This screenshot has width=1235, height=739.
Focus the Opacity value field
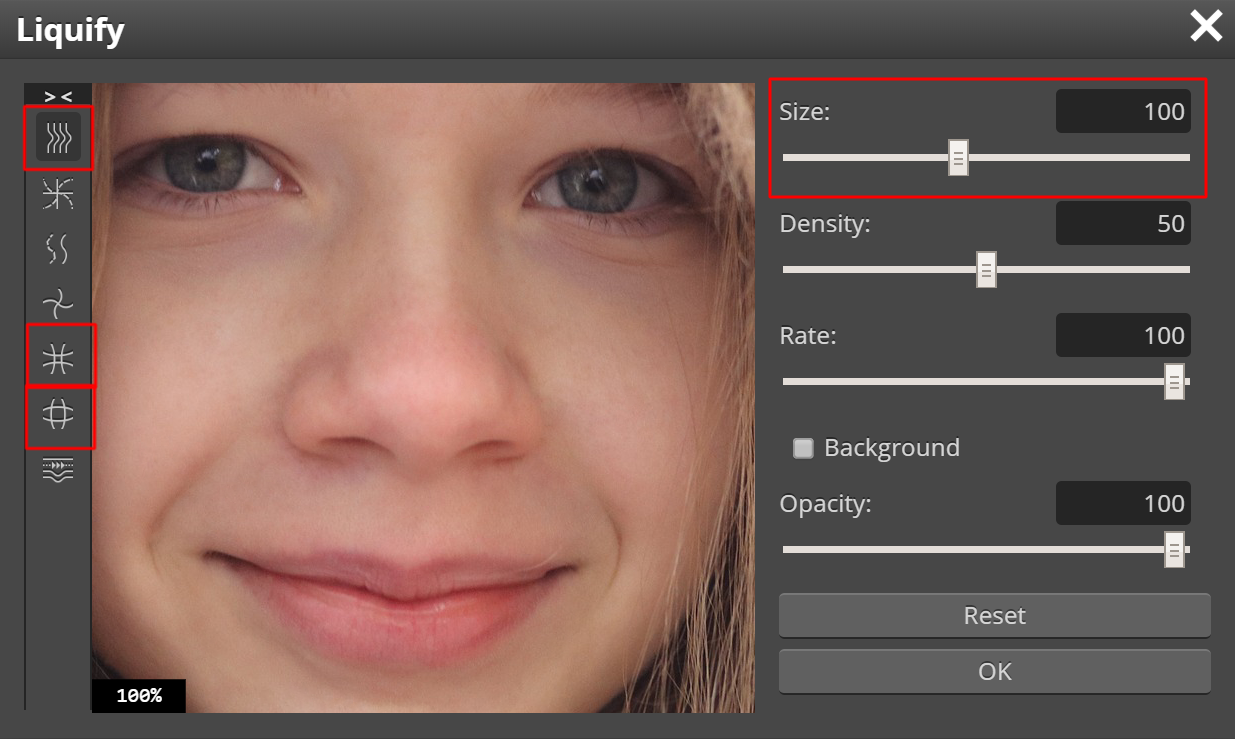click(x=1123, y=503)
